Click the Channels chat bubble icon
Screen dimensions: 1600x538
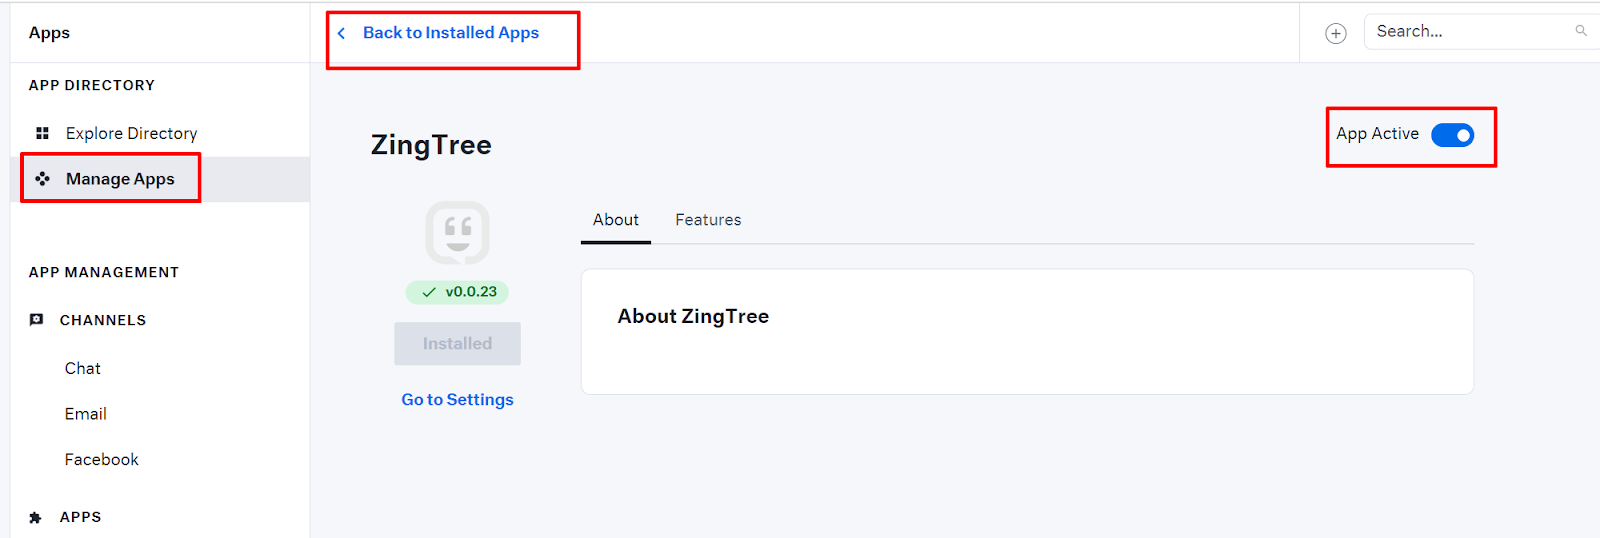37,320
